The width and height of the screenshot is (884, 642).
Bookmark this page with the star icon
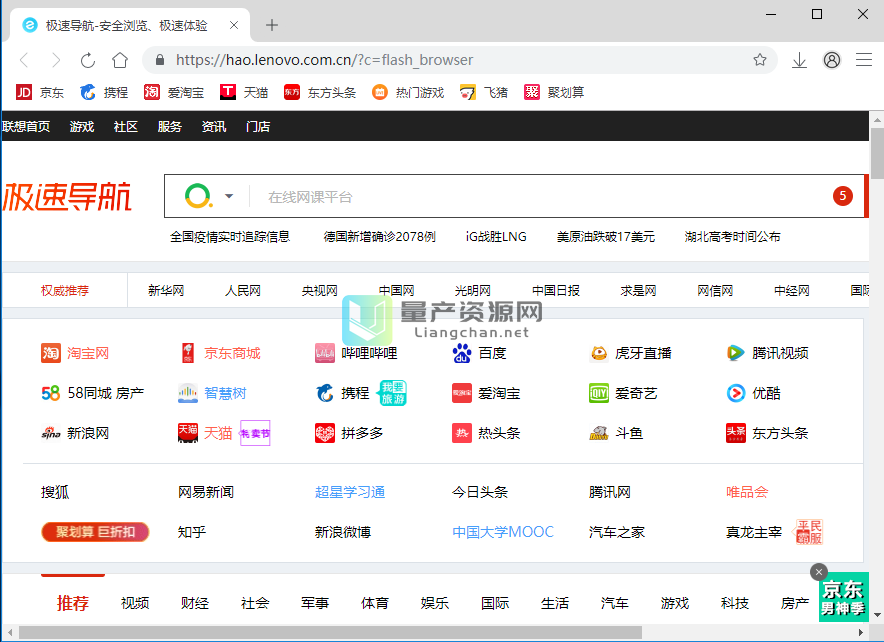760,60
